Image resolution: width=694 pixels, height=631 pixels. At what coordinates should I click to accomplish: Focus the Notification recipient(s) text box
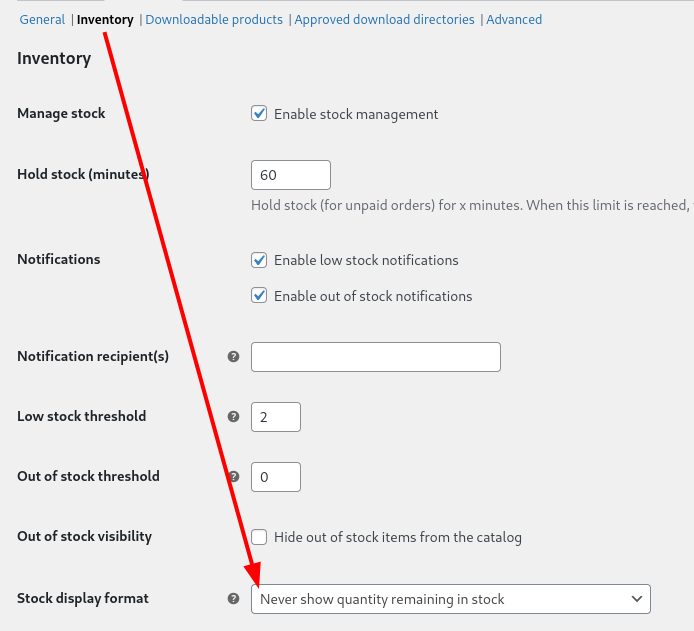[376, 357]
